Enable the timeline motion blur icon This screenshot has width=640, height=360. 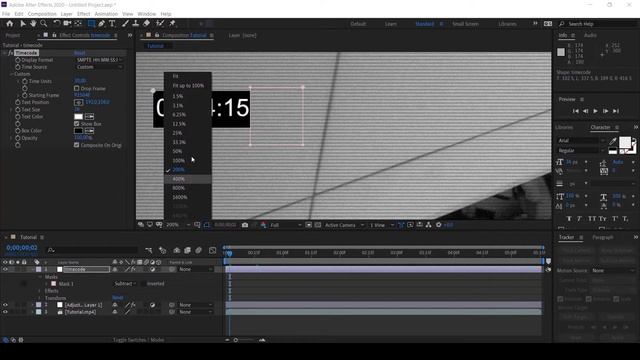(198, 250)
